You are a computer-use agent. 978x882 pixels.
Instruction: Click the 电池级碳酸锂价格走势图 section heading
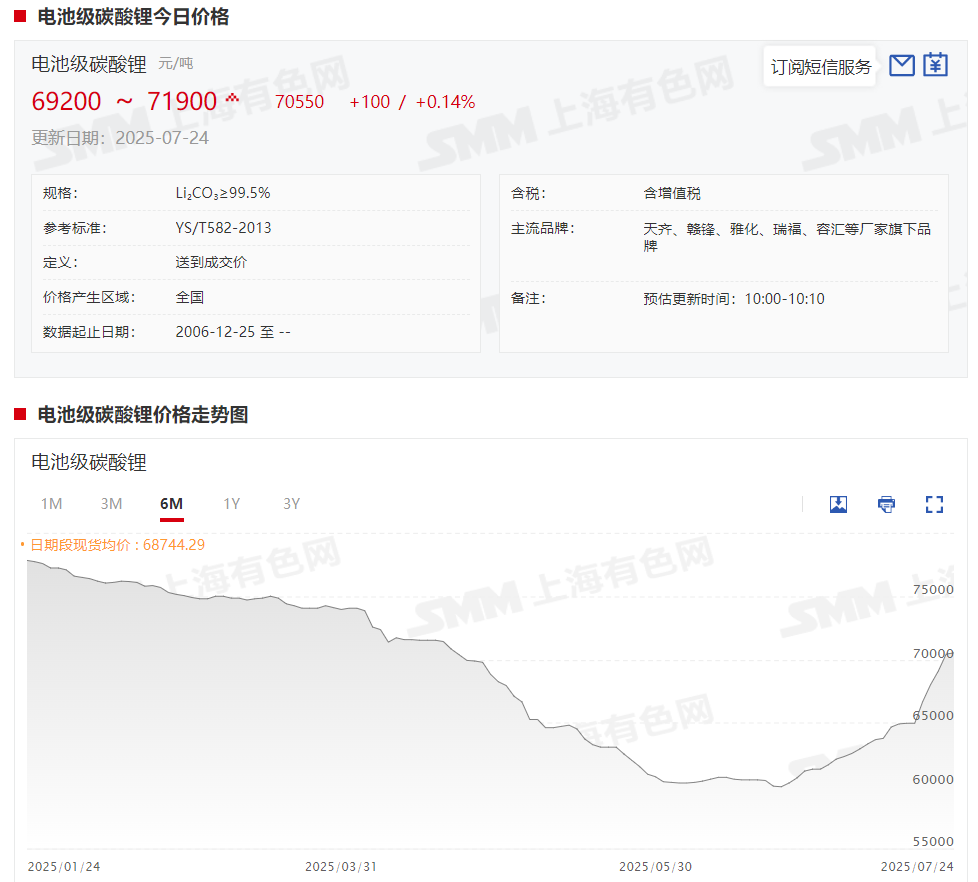pos(142,415)
